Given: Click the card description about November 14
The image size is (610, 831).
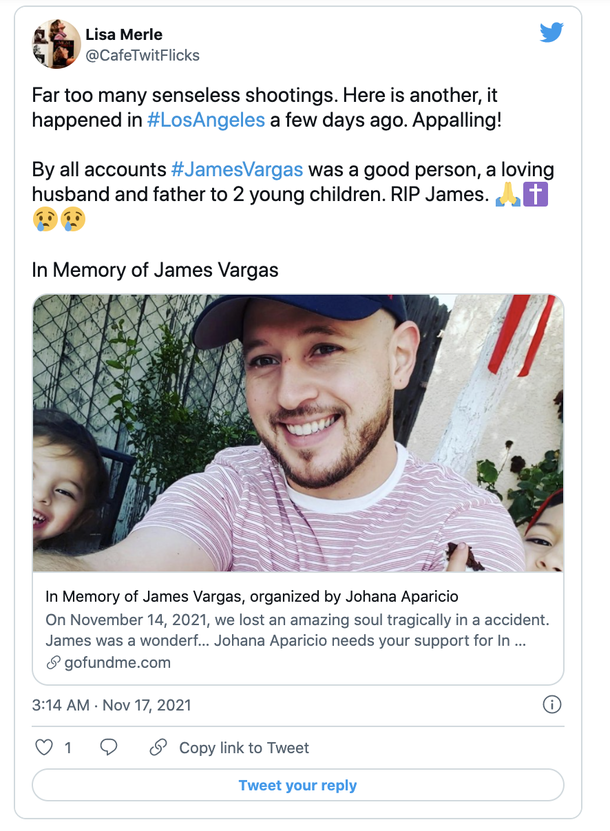Looking at the screenshot, I should [297, 630].
